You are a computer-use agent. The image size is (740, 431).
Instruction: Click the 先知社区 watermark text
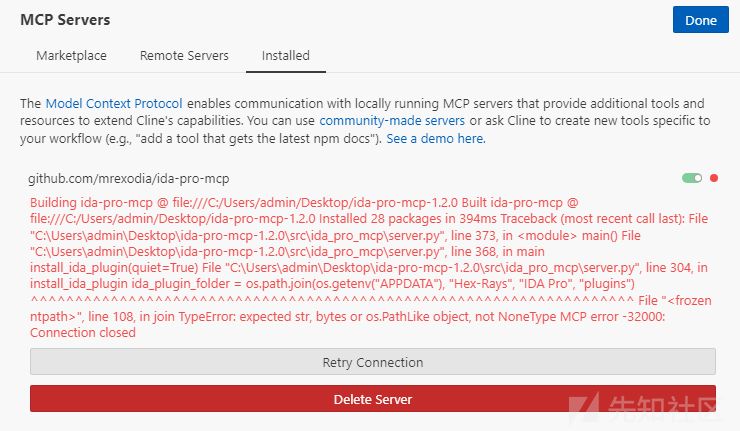pos(664,408)
